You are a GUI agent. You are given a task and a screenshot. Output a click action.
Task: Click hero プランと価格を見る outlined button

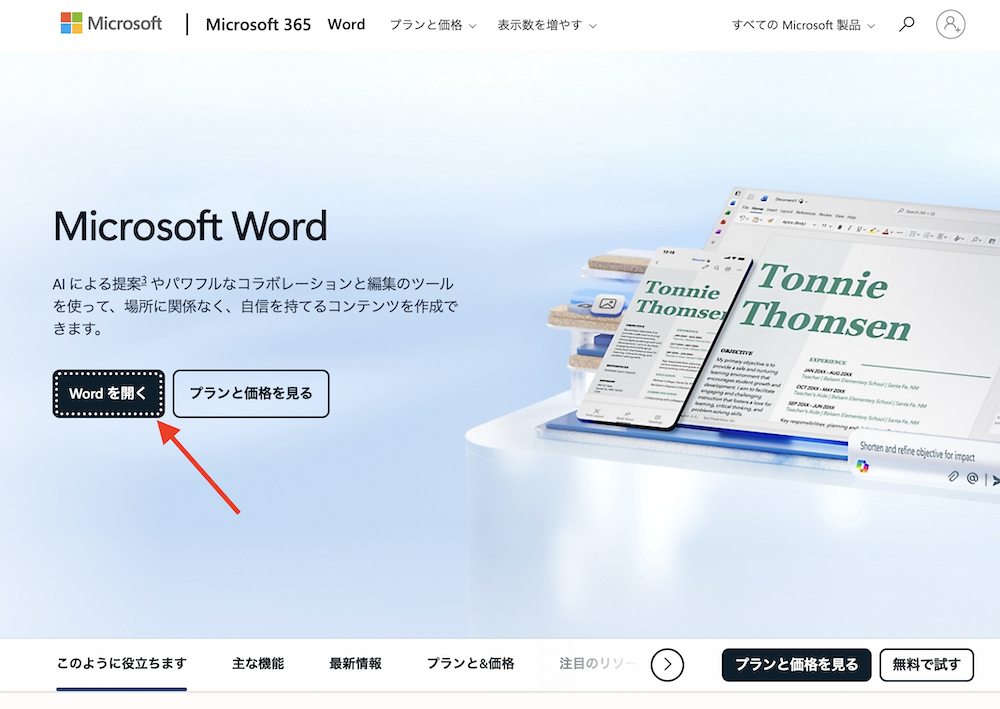click(251, 393)
